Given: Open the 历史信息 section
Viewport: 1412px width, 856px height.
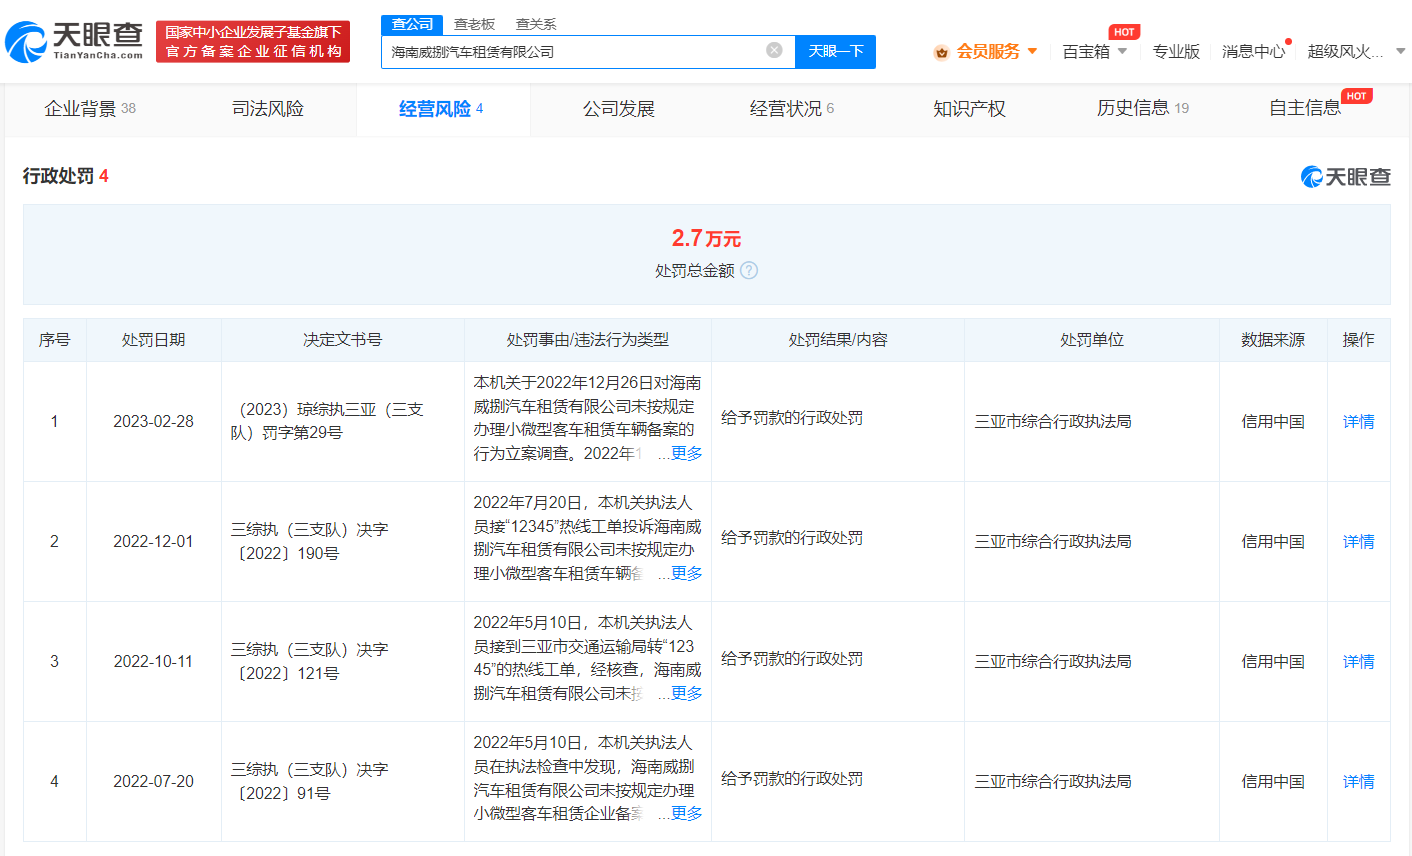Looking at the screenshot, I should tap(1135, 108).
